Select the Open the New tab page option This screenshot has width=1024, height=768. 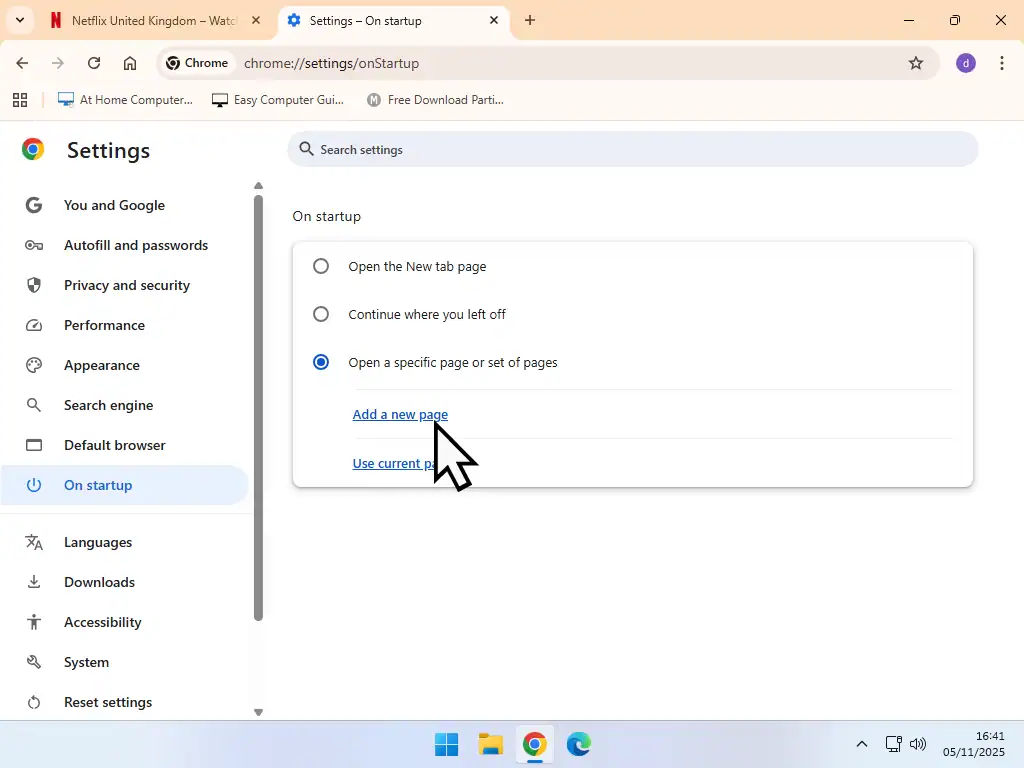tap(320, 266)
